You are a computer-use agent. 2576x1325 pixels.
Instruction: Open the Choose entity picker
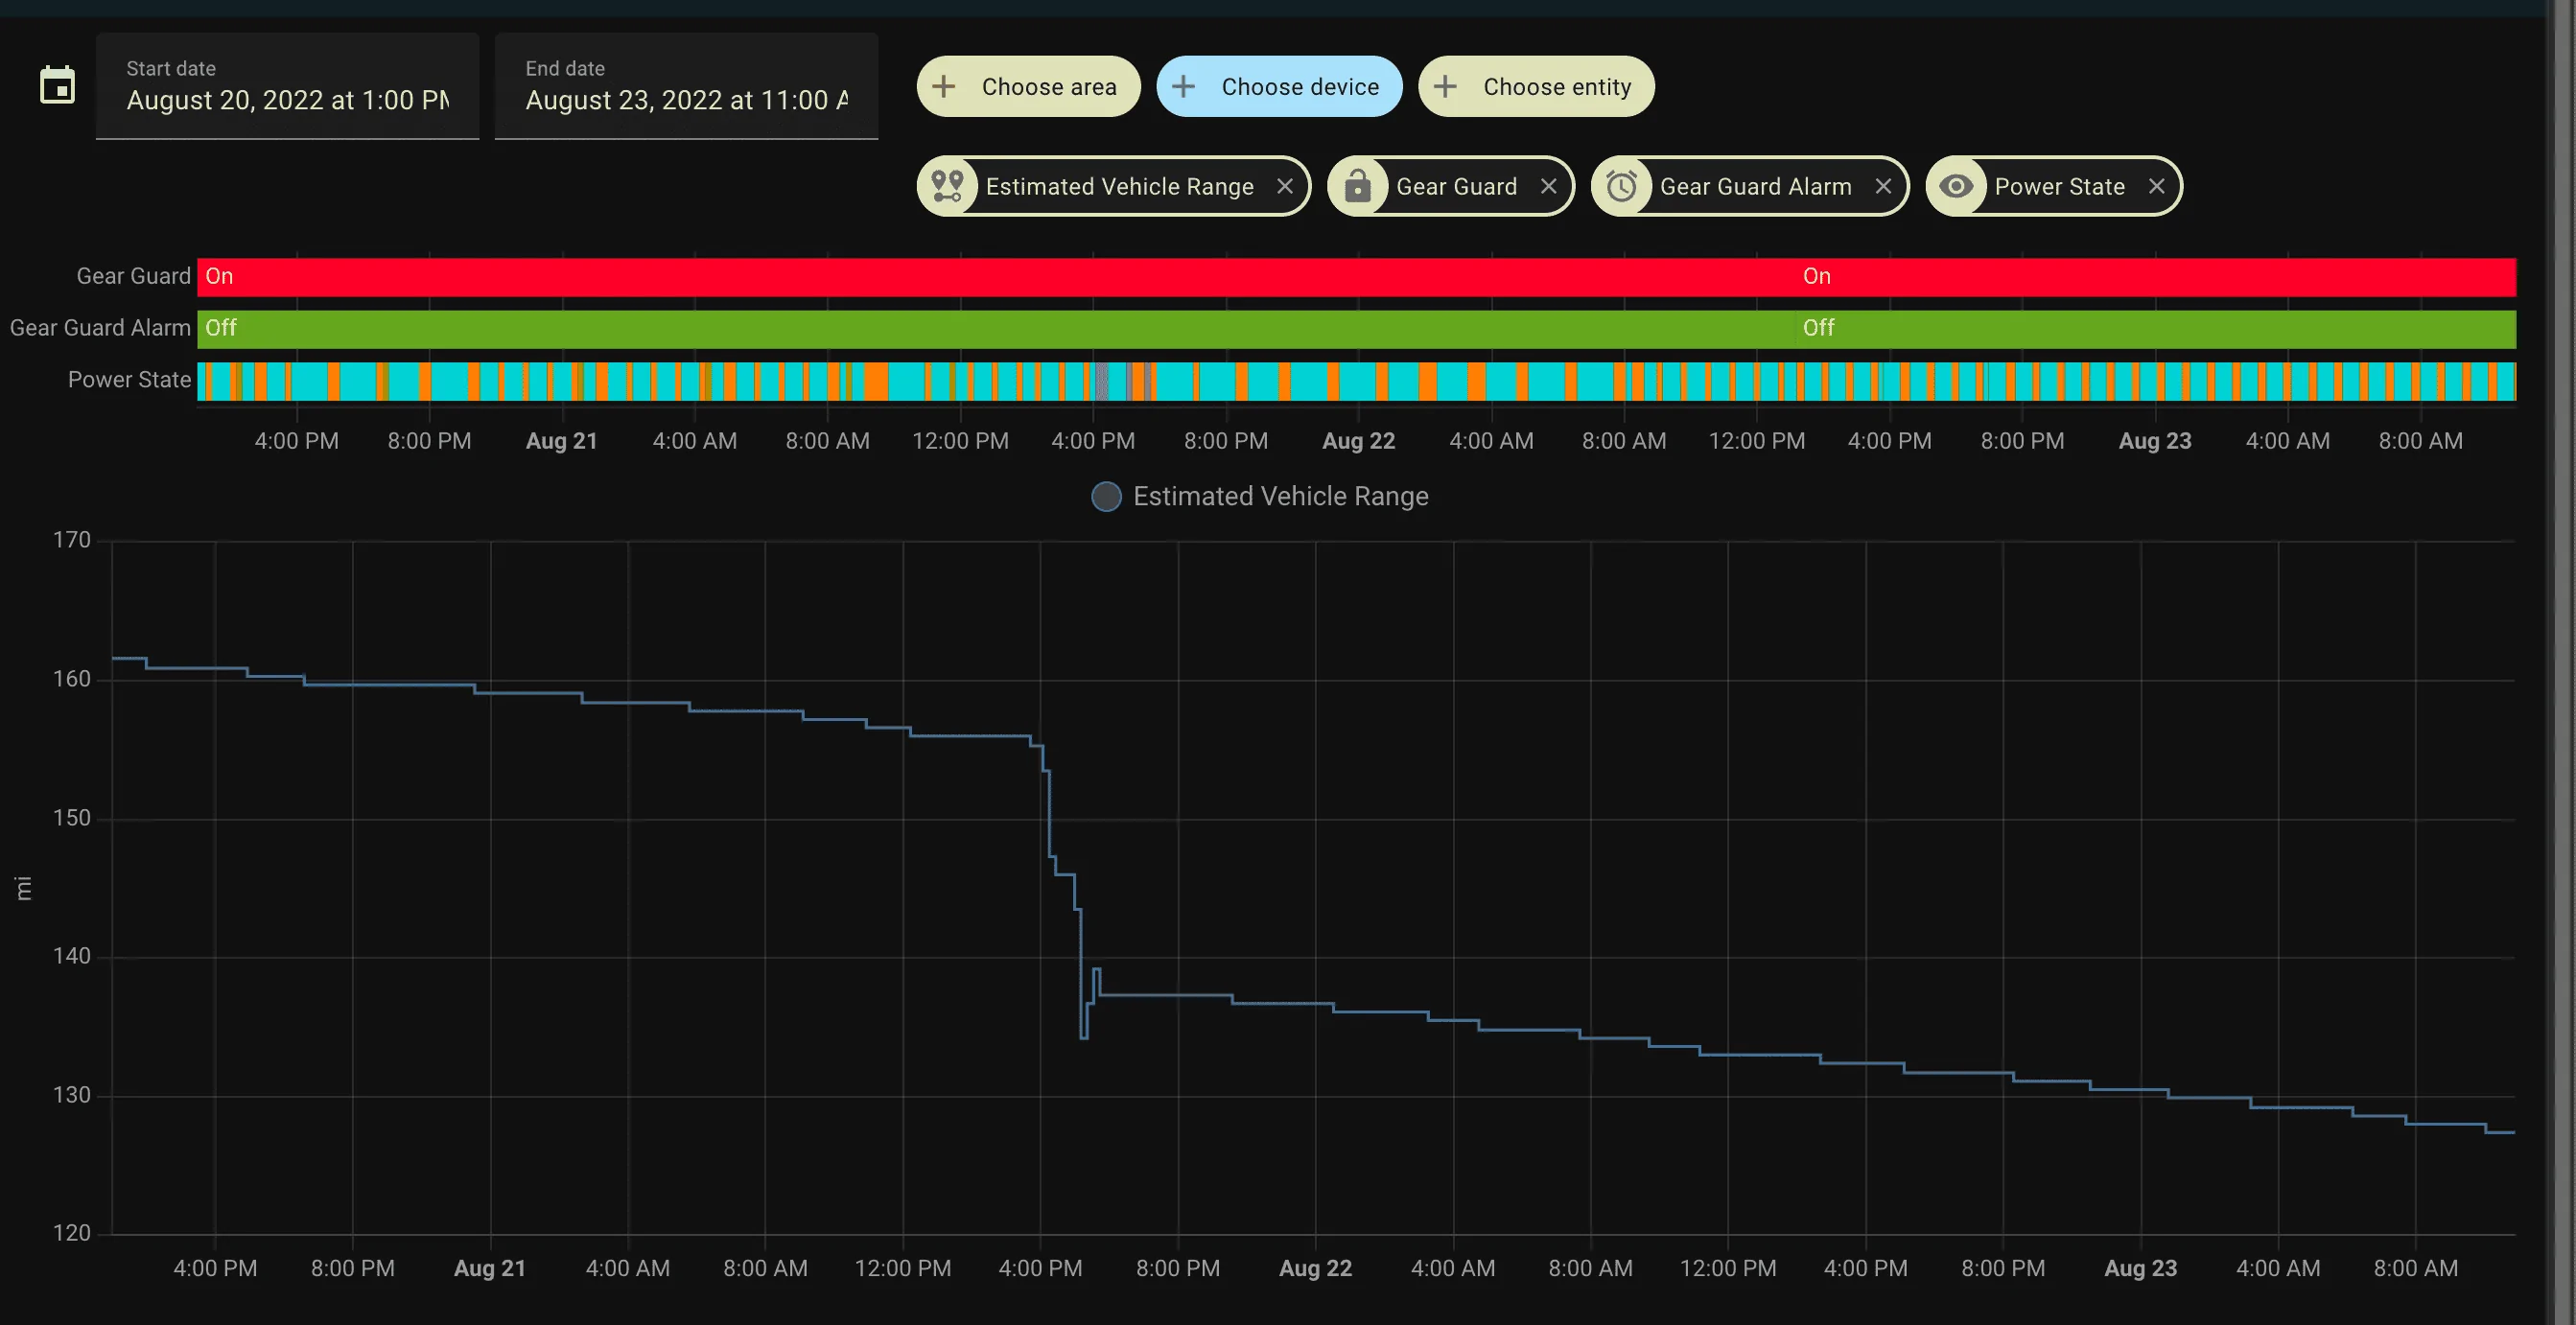1536,86
